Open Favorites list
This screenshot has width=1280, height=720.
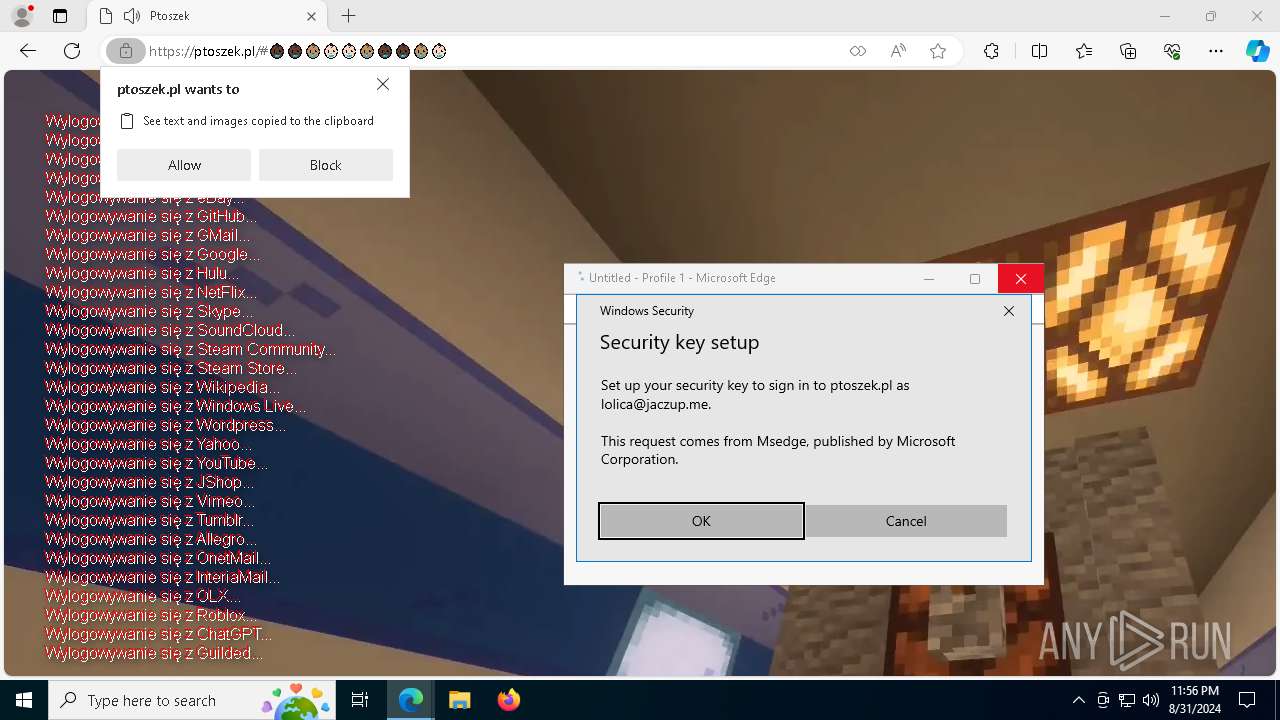coord(1084,51)
